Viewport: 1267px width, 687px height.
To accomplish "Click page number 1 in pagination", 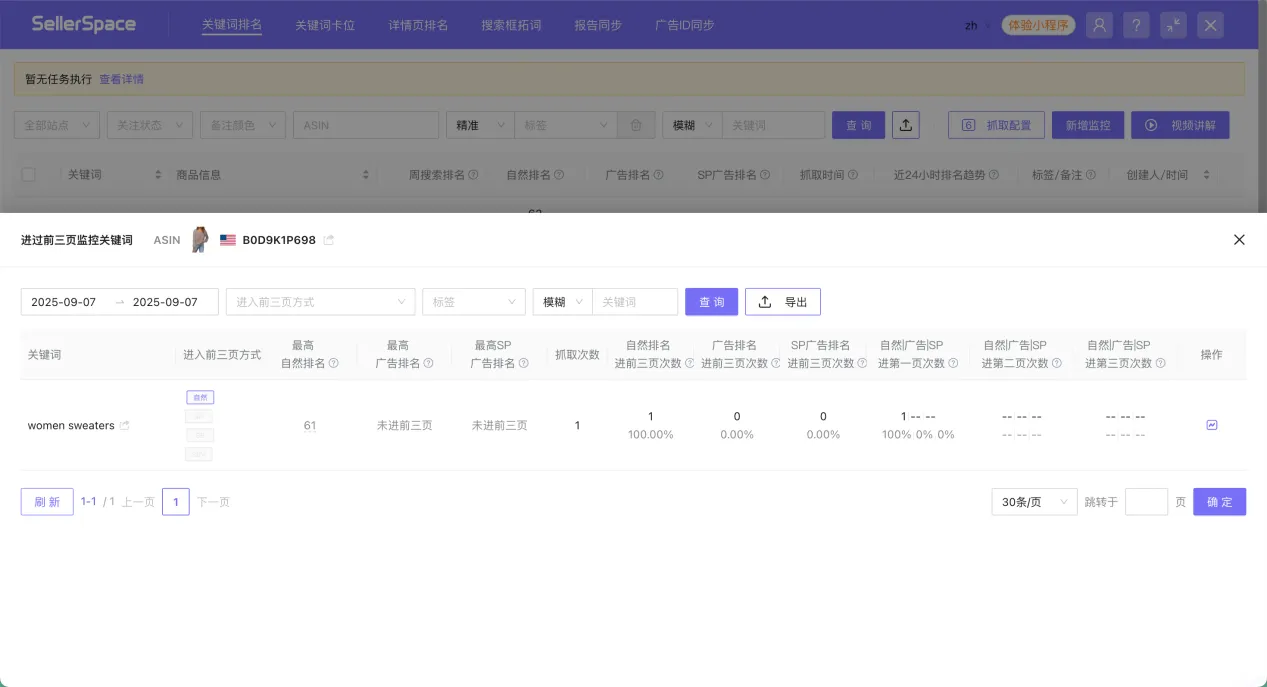I will tap(176, 502).
